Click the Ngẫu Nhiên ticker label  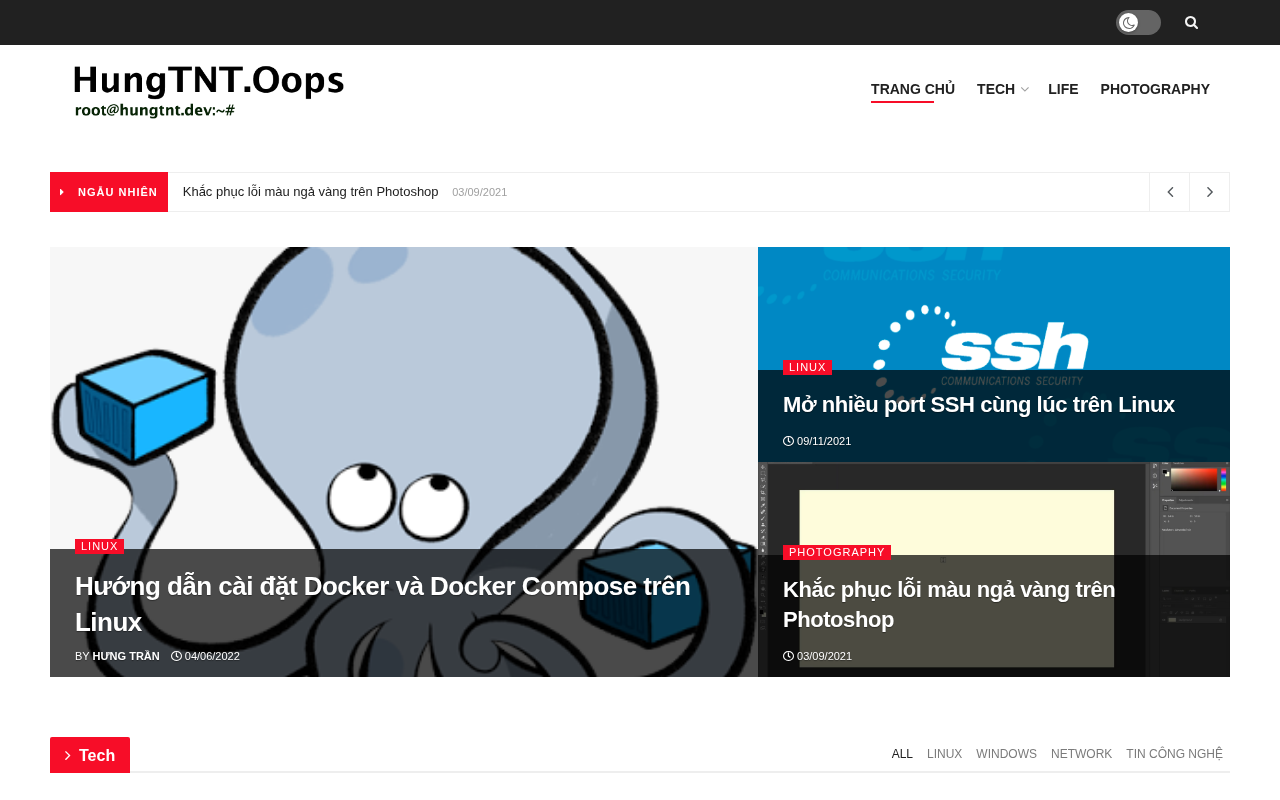(x=109, y=192)
